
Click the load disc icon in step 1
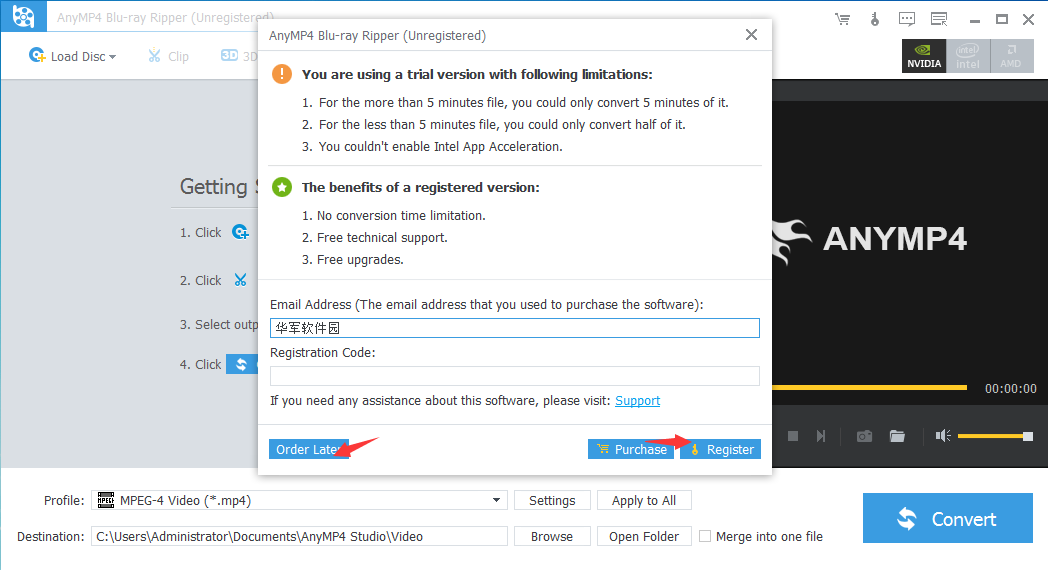coord(240,232)
